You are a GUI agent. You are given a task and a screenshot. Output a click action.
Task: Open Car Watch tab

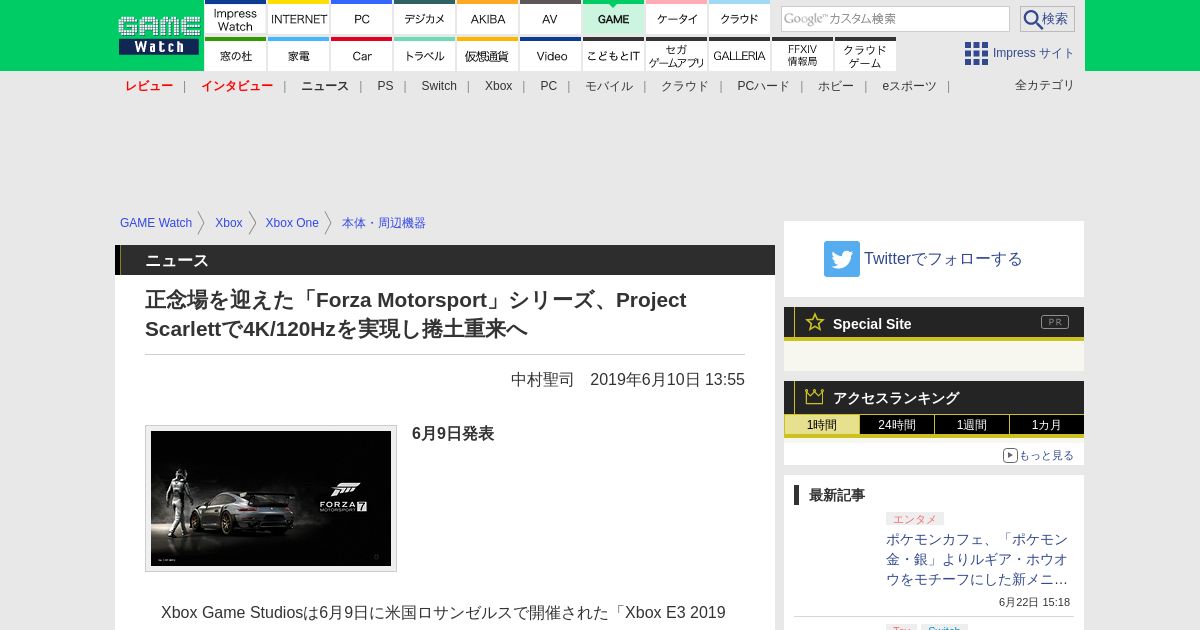click(362, 54)
